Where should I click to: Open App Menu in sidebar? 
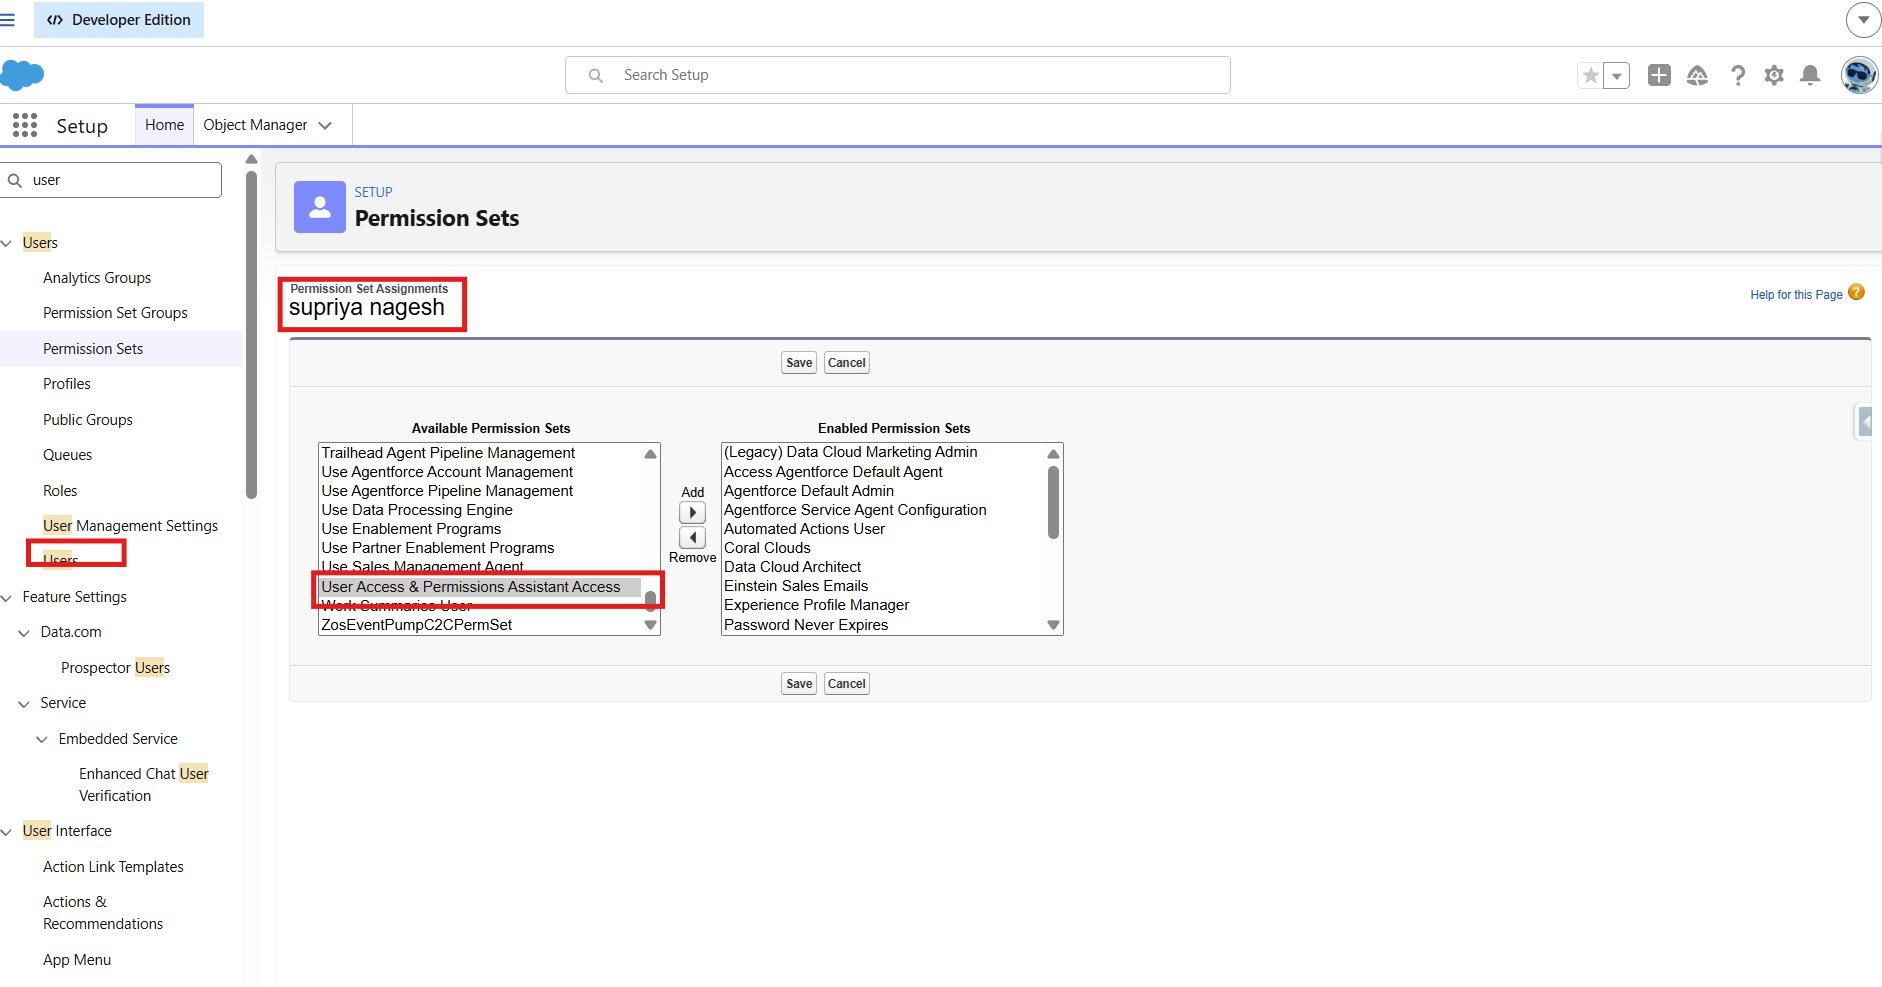(77, 960)
